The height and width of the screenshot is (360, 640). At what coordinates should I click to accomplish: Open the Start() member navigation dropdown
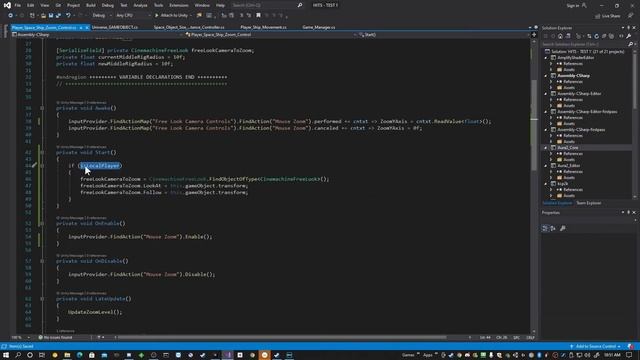(442, 35)
